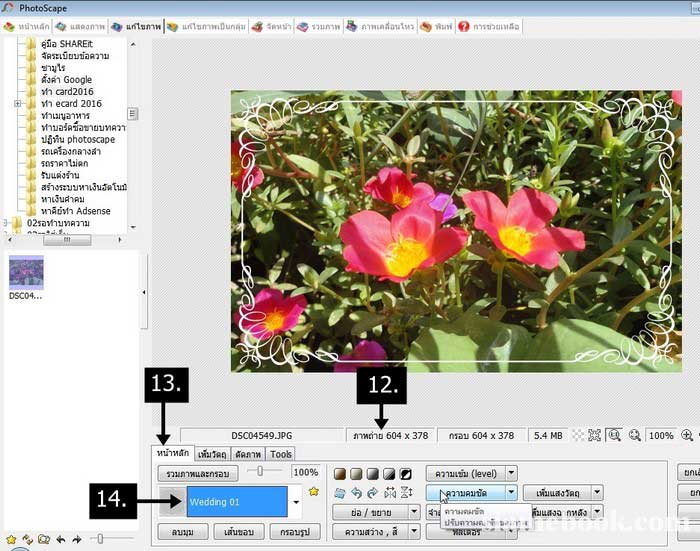Open the Tools tab
The width and height of the screenshot is (700, 551).
pyautogui.click(x=281, y=454)
